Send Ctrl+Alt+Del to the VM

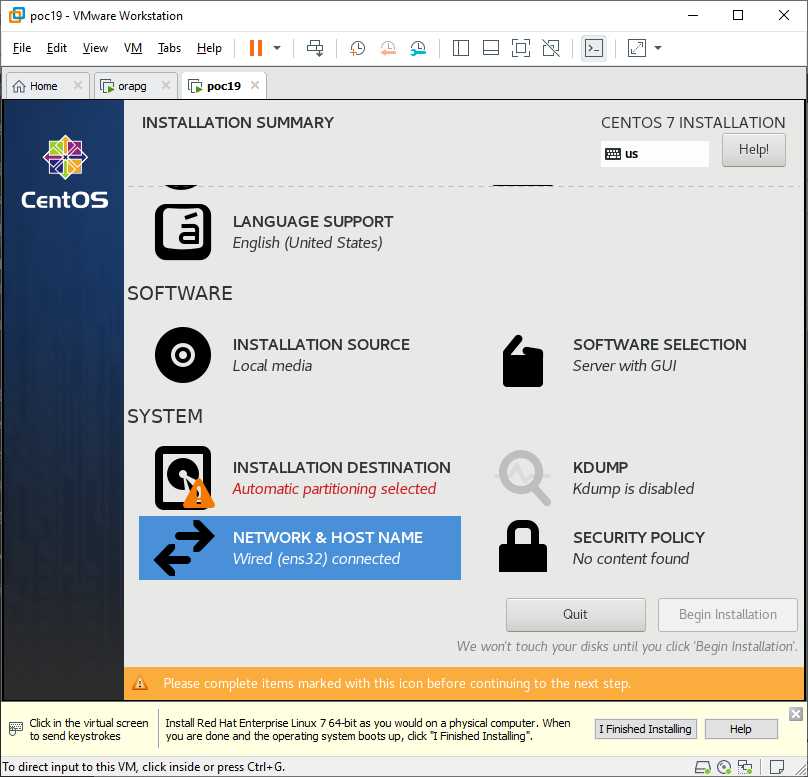pos(315,48)
